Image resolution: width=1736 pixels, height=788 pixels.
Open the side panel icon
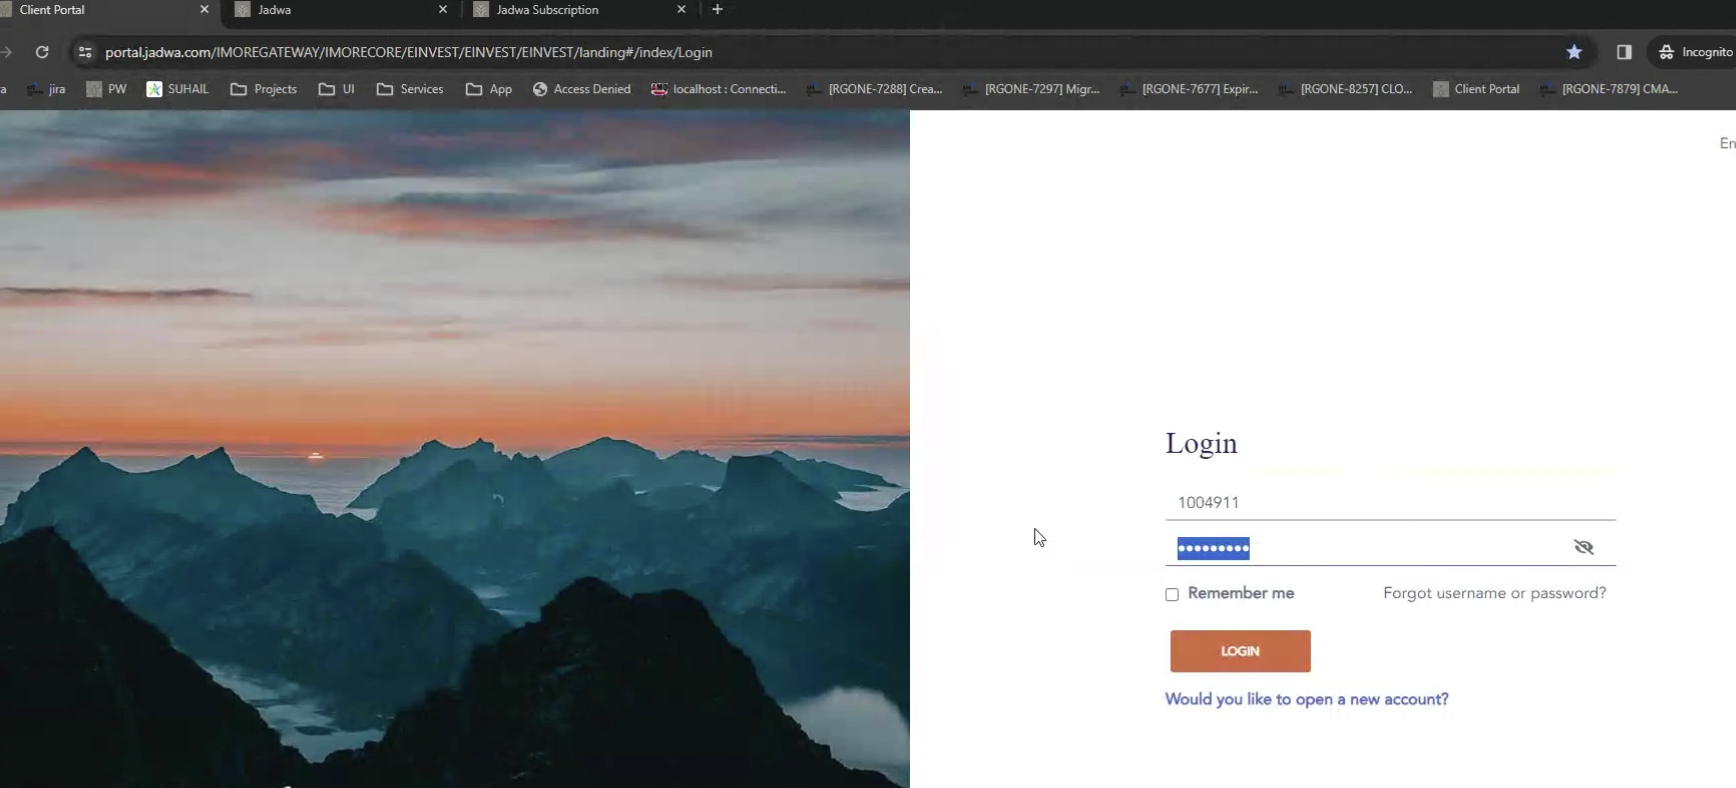1624,52
